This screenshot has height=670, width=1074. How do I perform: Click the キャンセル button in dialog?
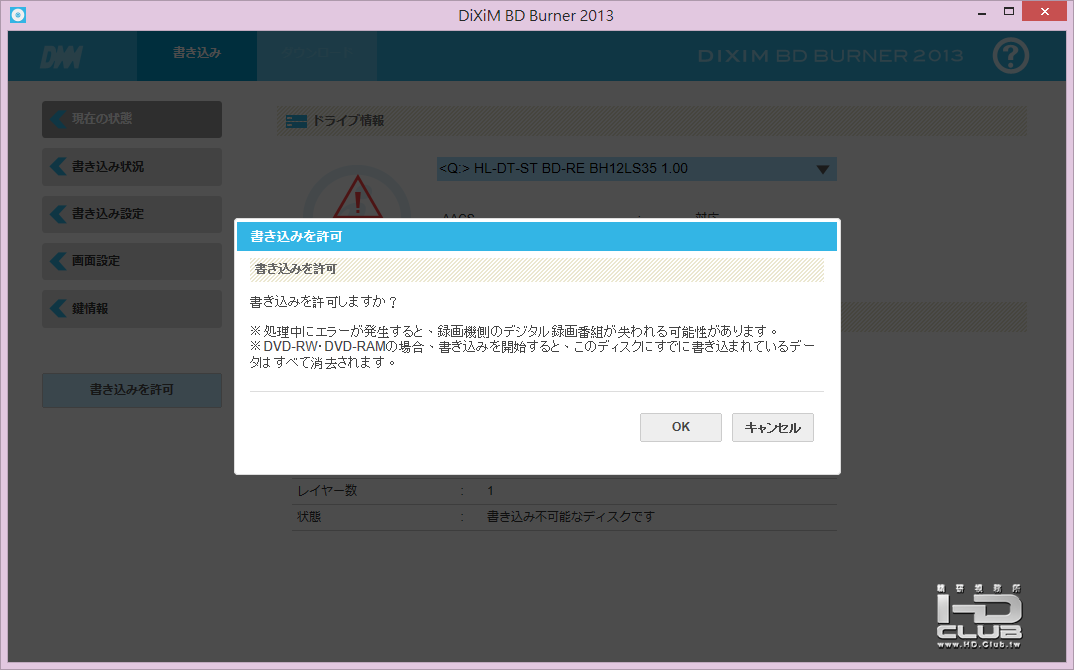772,427
